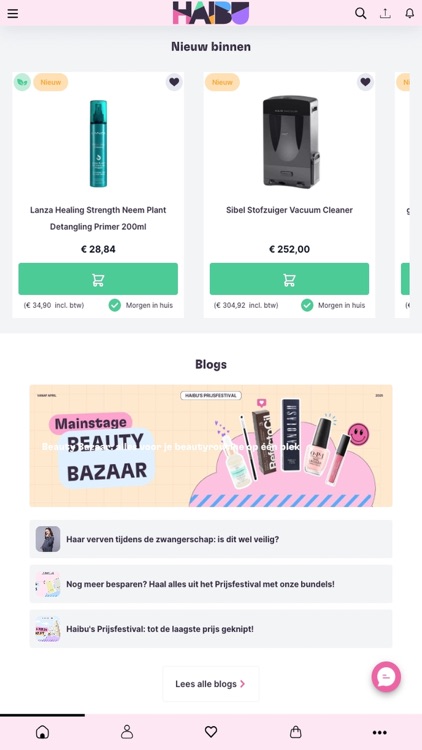Open the account profile tab
Image resolution: width=422 pixels, height=750 pixels.
127,732
